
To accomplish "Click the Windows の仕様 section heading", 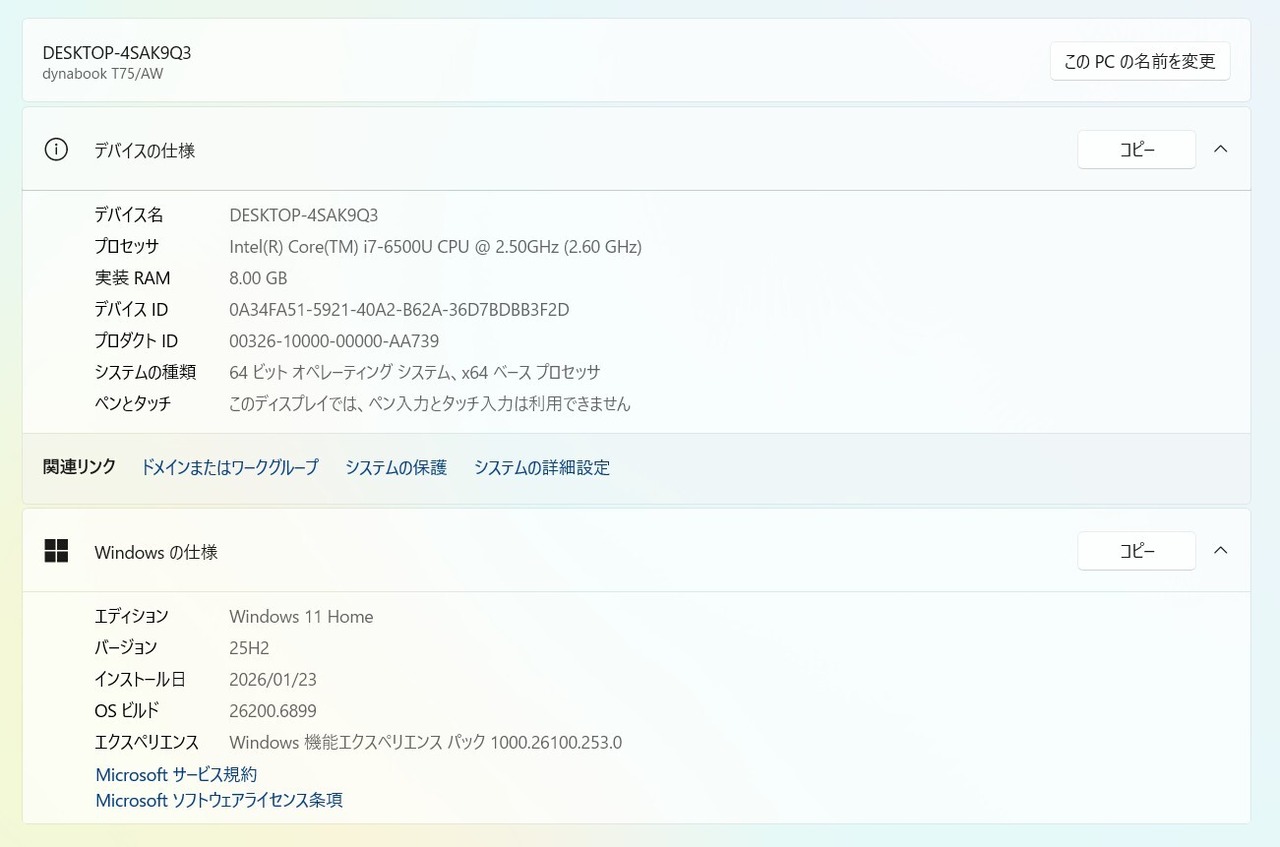I will click(156, 551).
